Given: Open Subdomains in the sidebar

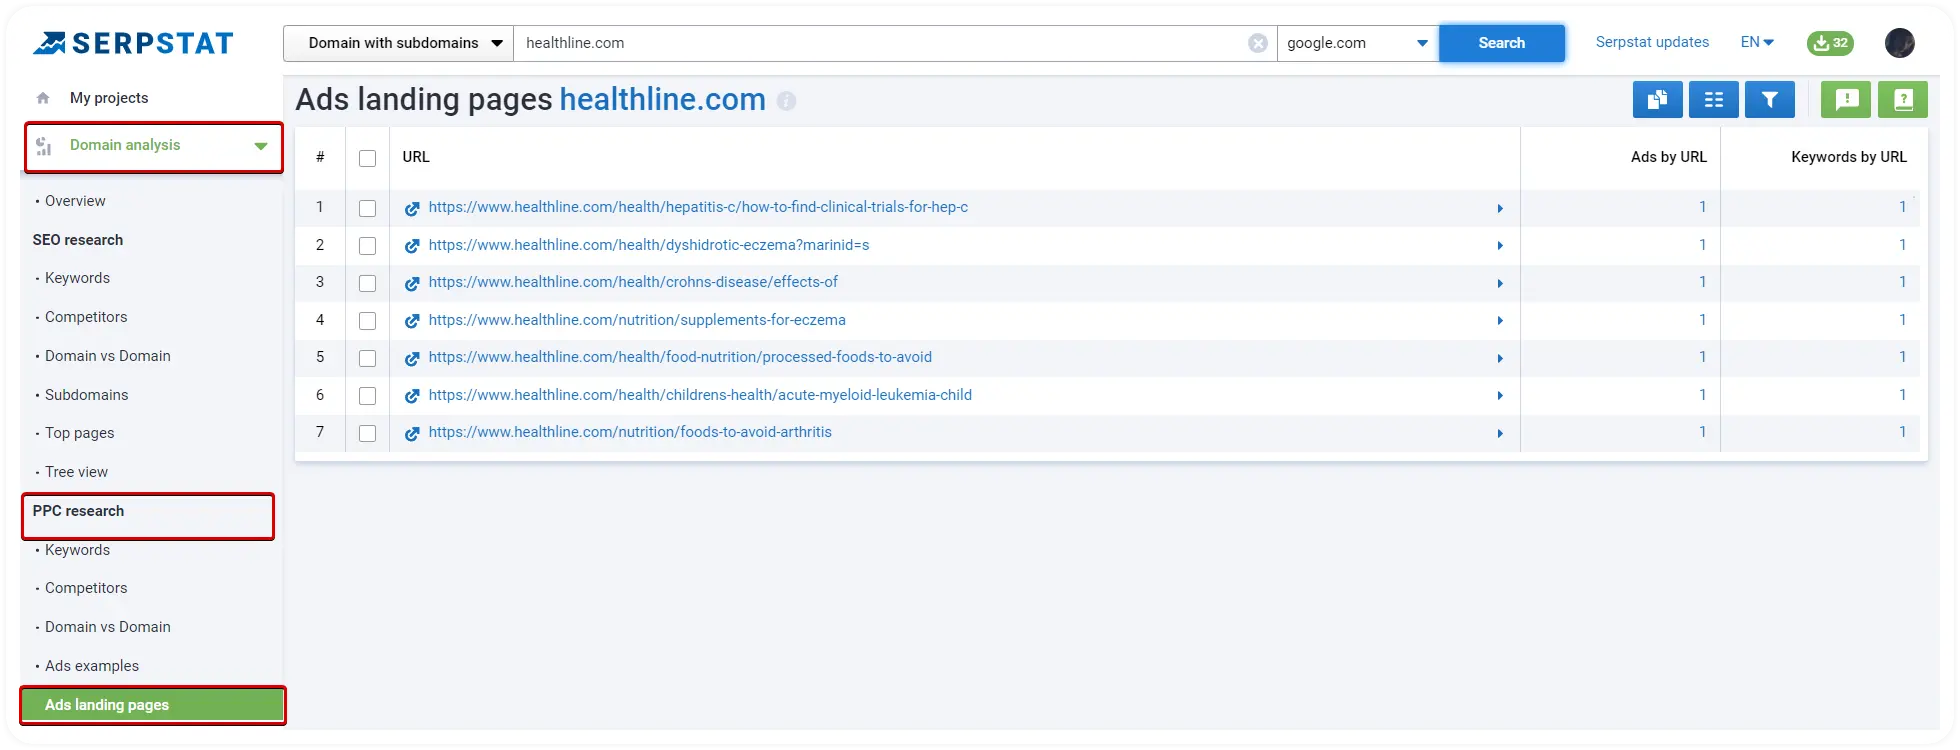Looking at the screenshot, I should pos(87,395).
